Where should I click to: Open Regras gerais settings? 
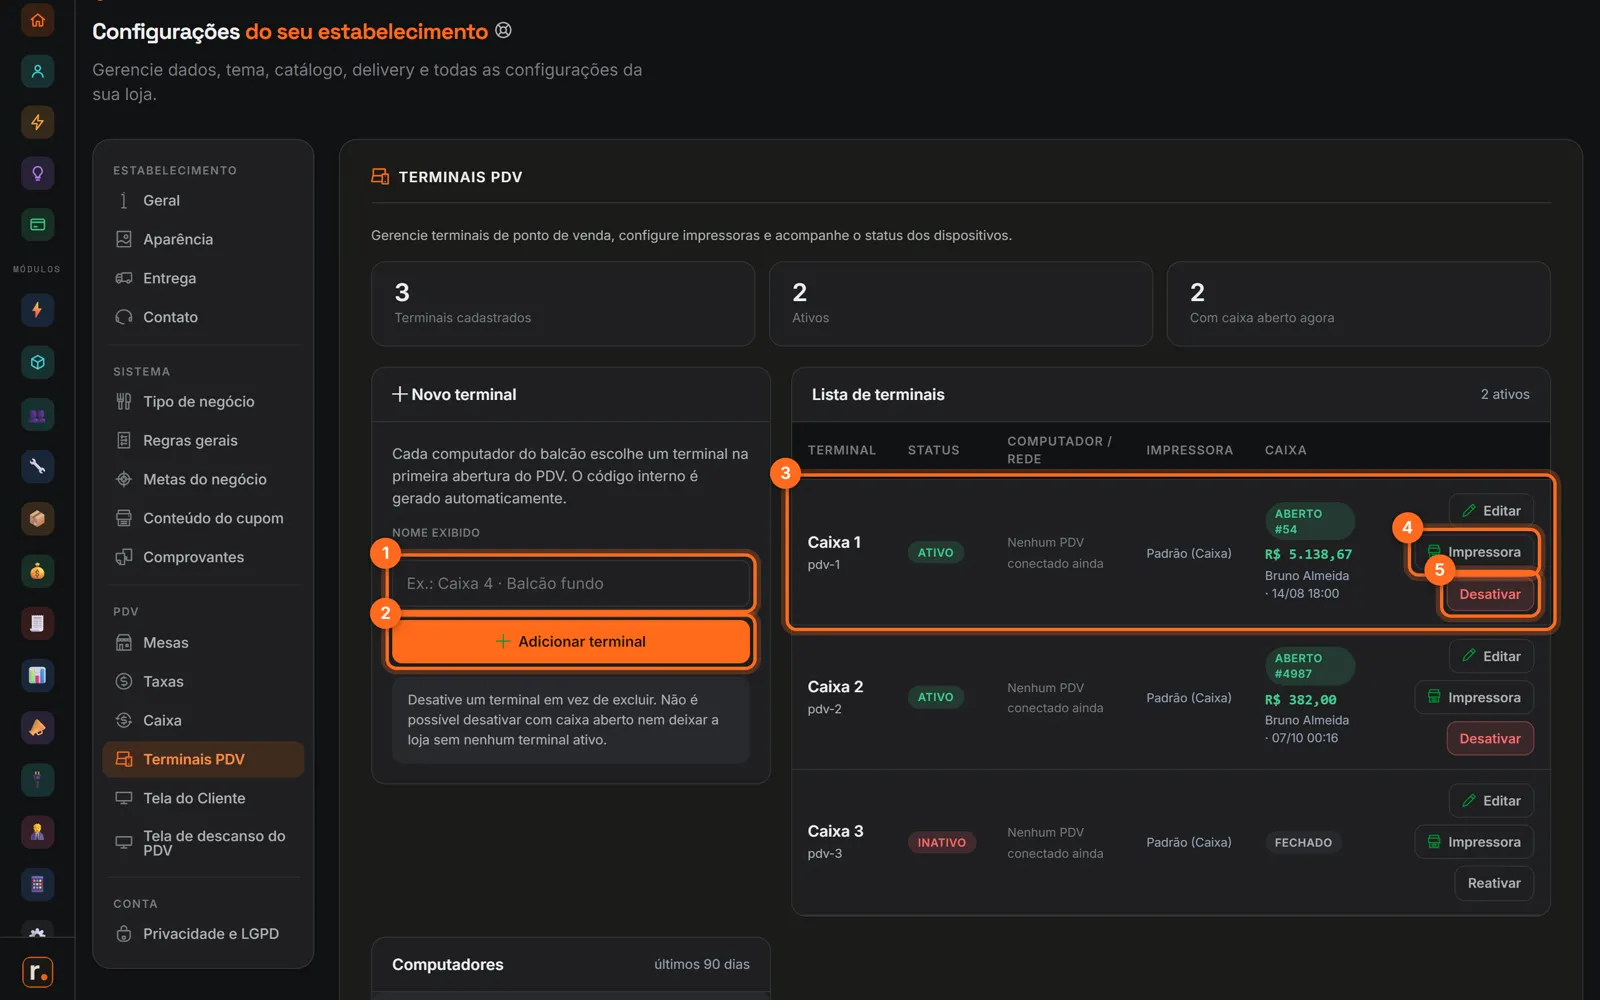point(203,440)
